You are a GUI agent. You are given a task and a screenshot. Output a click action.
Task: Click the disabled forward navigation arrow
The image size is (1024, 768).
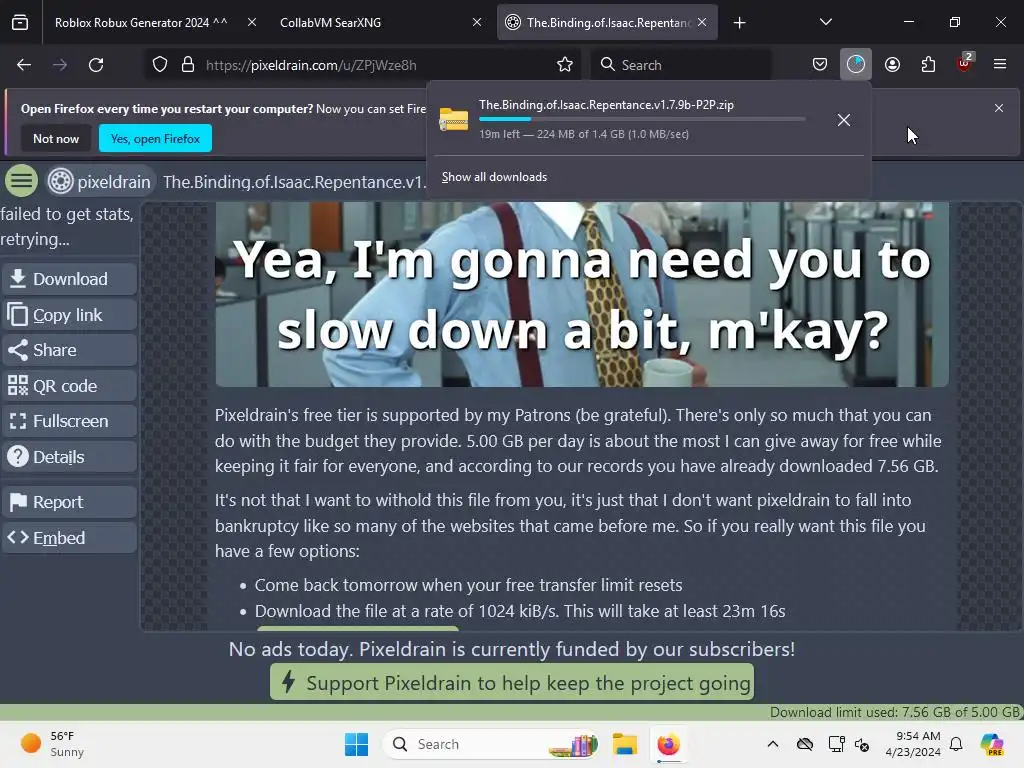tap(60, 65)
